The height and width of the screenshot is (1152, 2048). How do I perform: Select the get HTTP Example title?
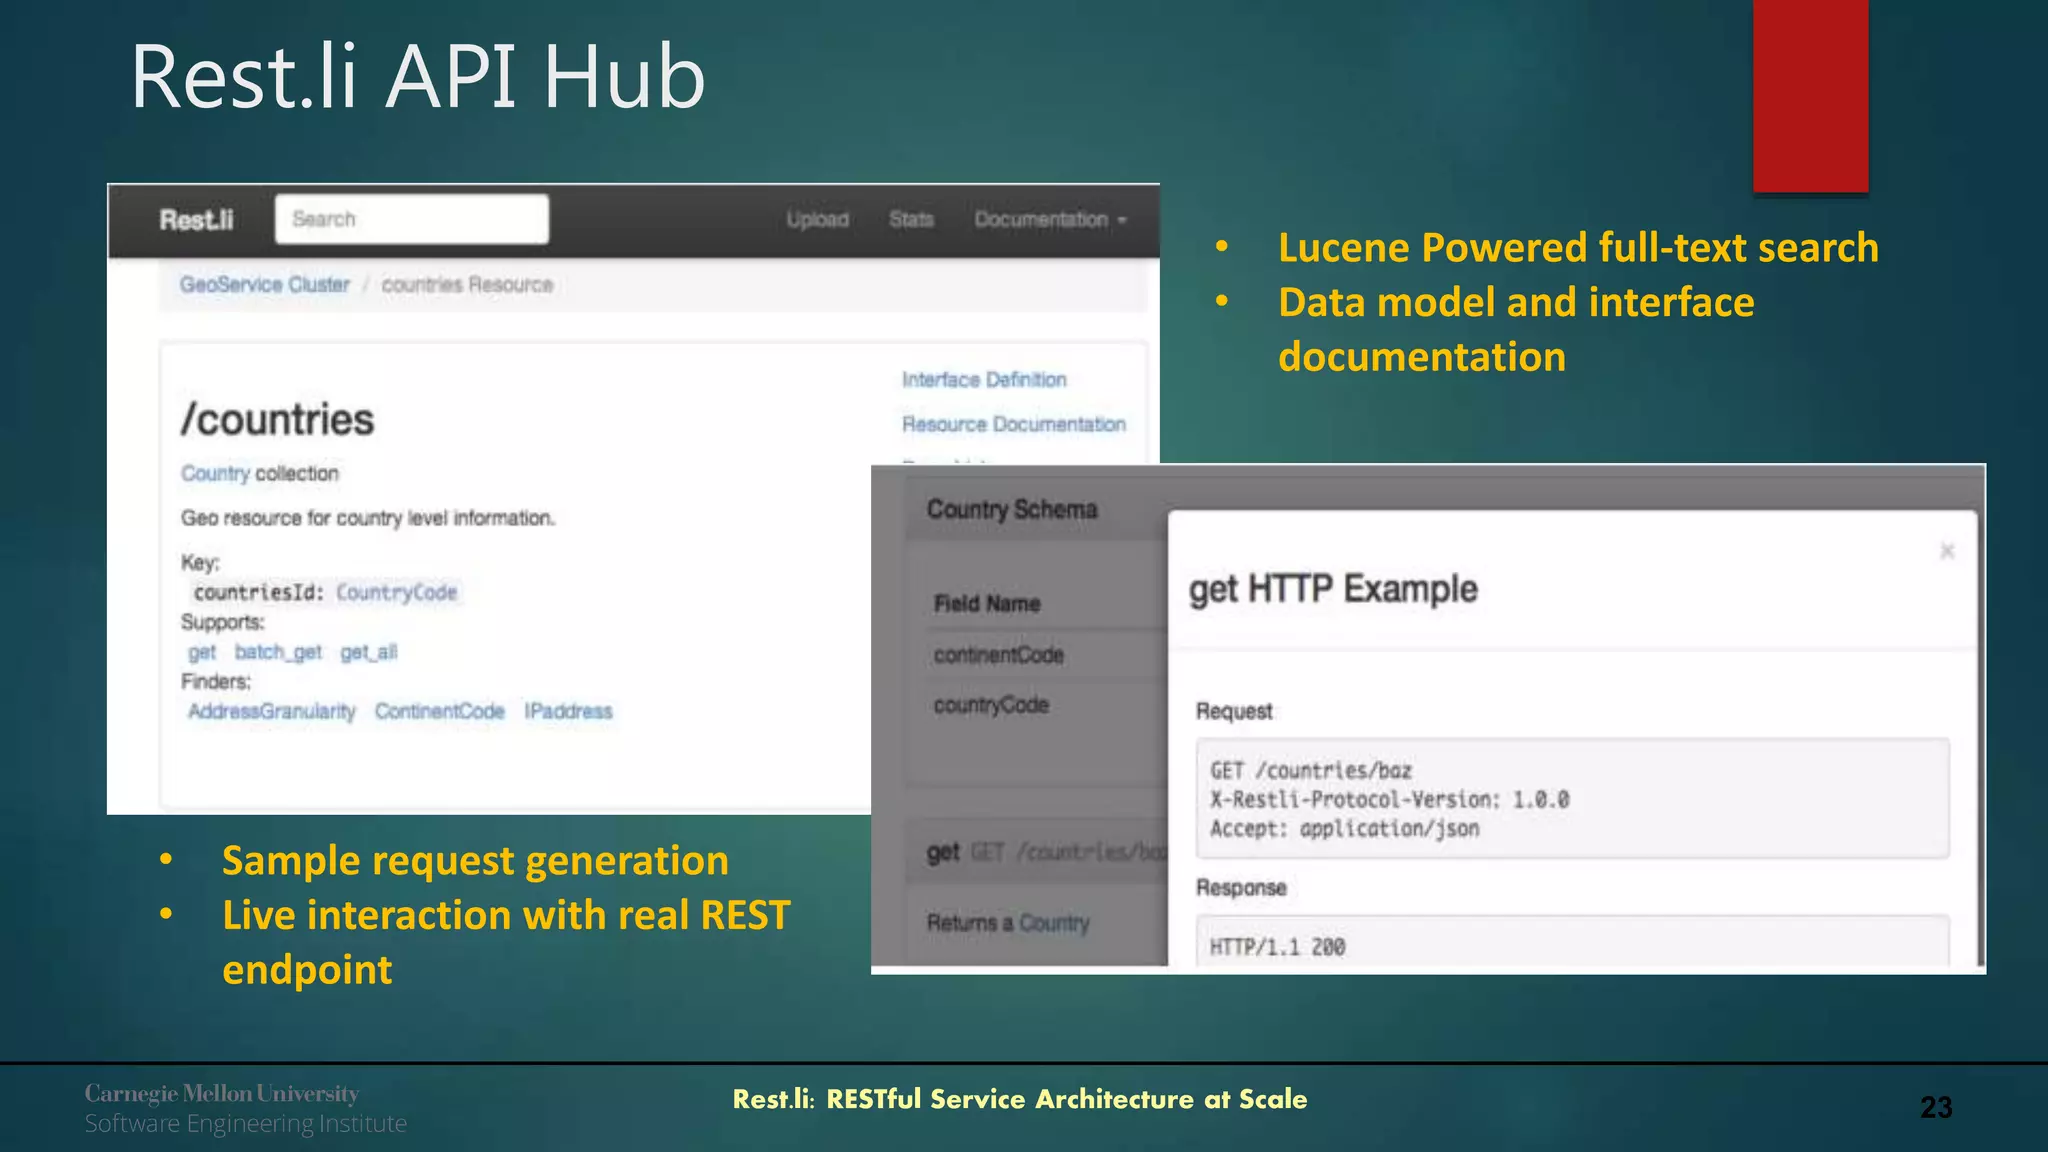pyautogui.click(x=1333, y=589)
